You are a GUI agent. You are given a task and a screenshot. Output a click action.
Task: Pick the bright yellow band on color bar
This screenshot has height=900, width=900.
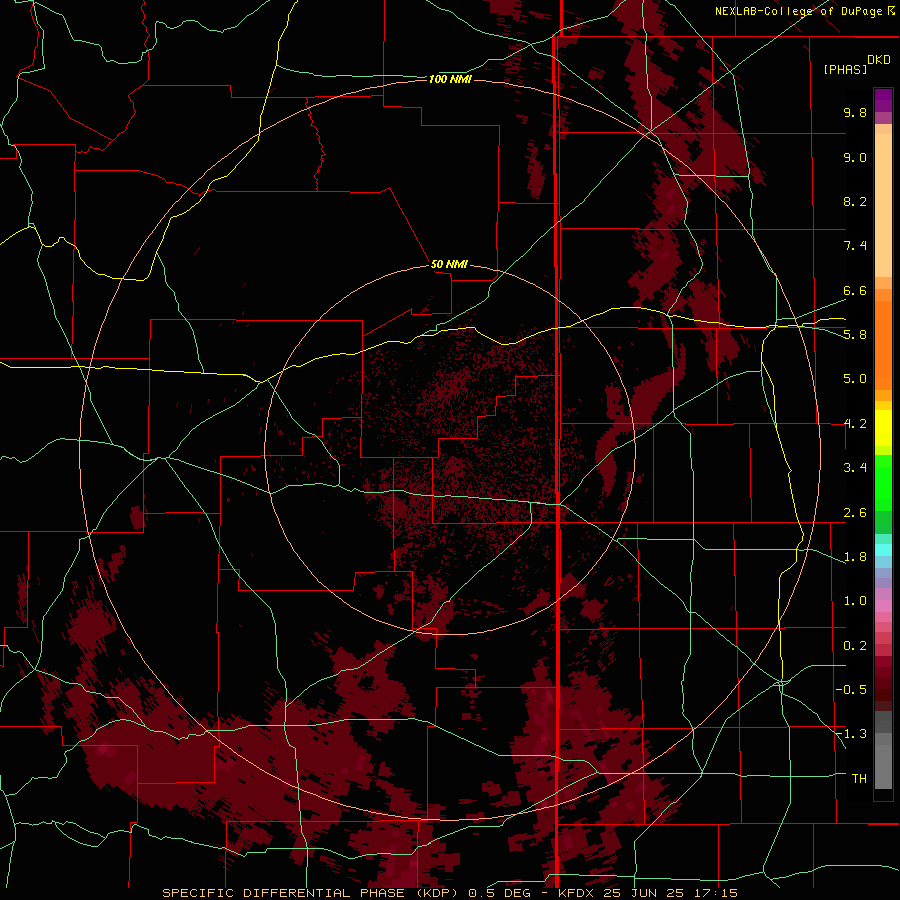(883, 428)
